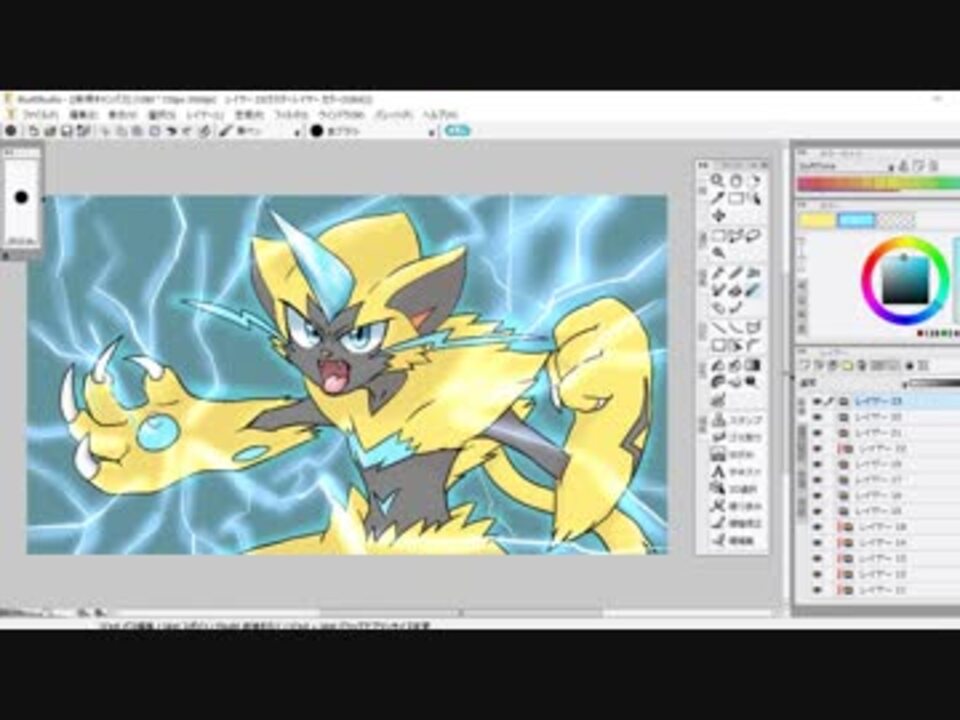Click inside the color wheel saturation square
Image resolution: width=960 pixels, height=720 pixels.
pyautogui.click(x=905, y=281)
